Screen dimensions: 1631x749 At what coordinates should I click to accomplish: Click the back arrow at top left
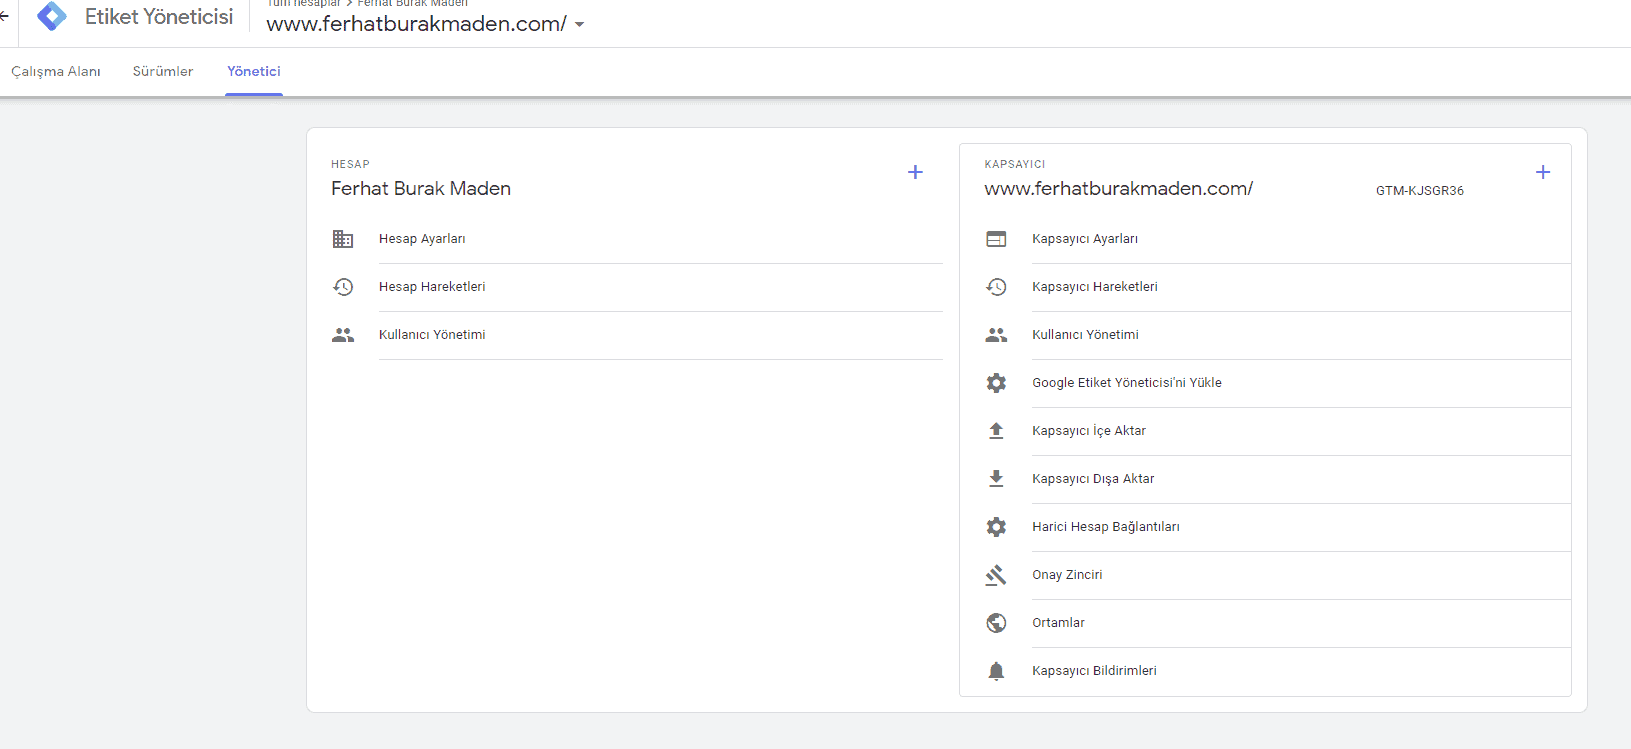pos(5,16)
